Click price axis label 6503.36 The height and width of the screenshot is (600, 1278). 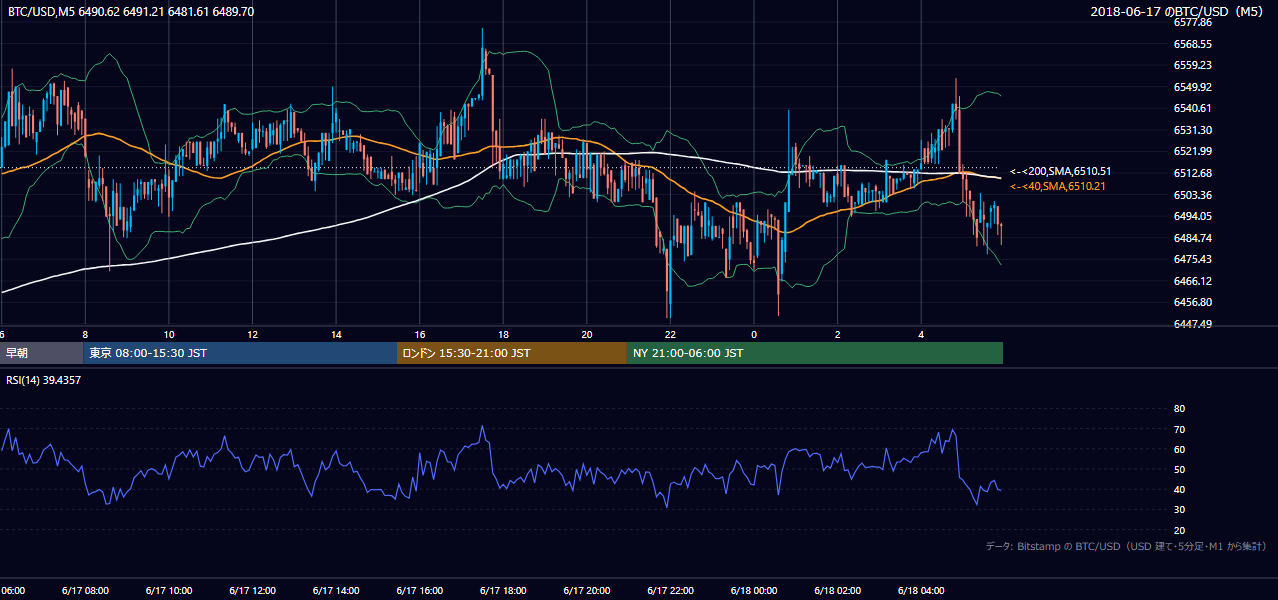1193,195
